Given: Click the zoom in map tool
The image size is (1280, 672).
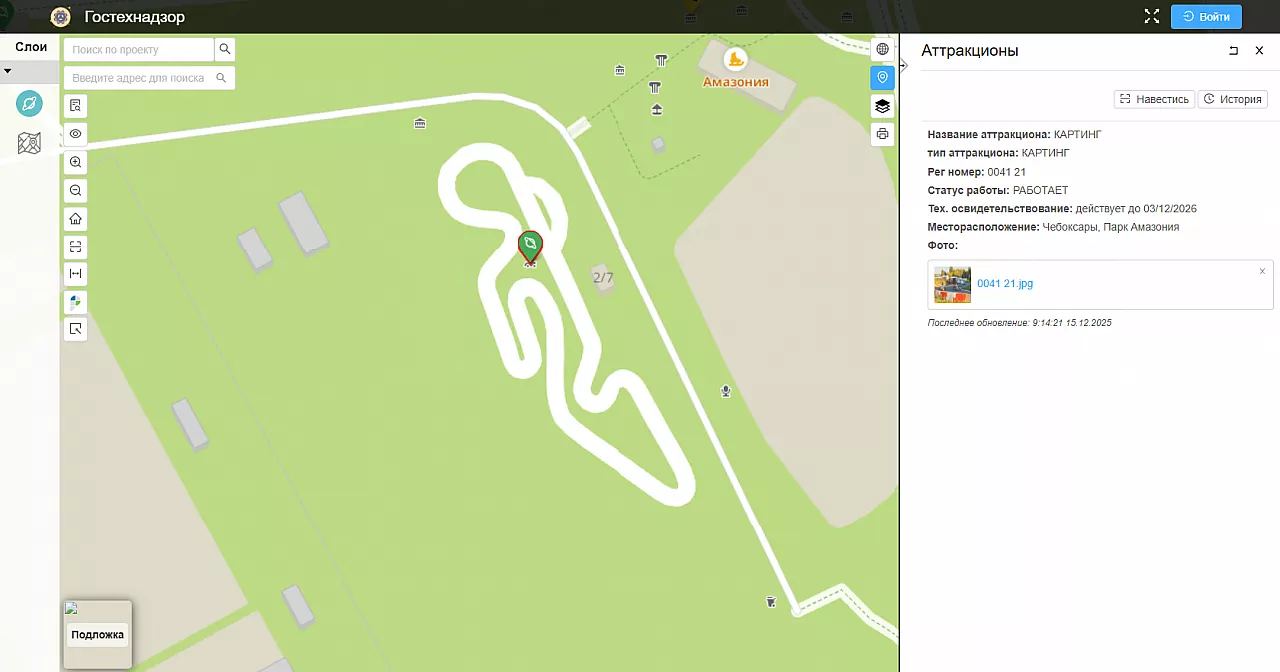Looking at the screenshot, I should pyautogui.click(x=76, y=162).
